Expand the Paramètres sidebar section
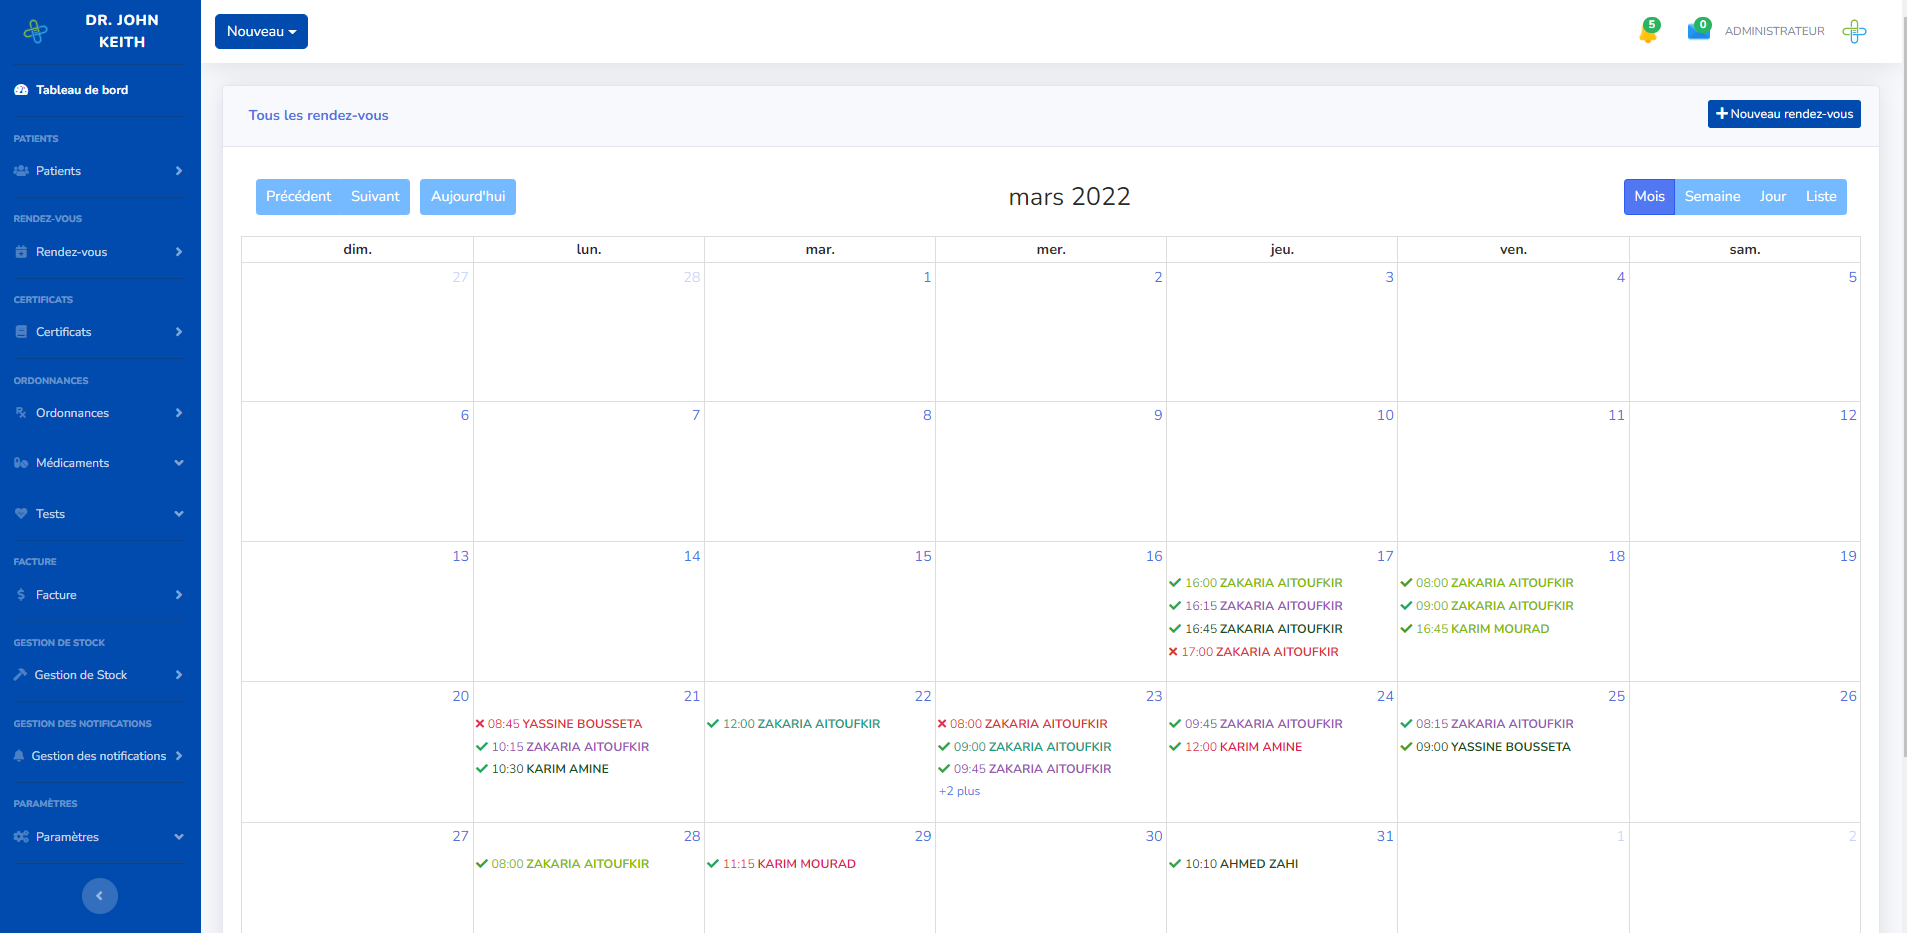This screenshot has height=933, width=1907. click(99, 837)
